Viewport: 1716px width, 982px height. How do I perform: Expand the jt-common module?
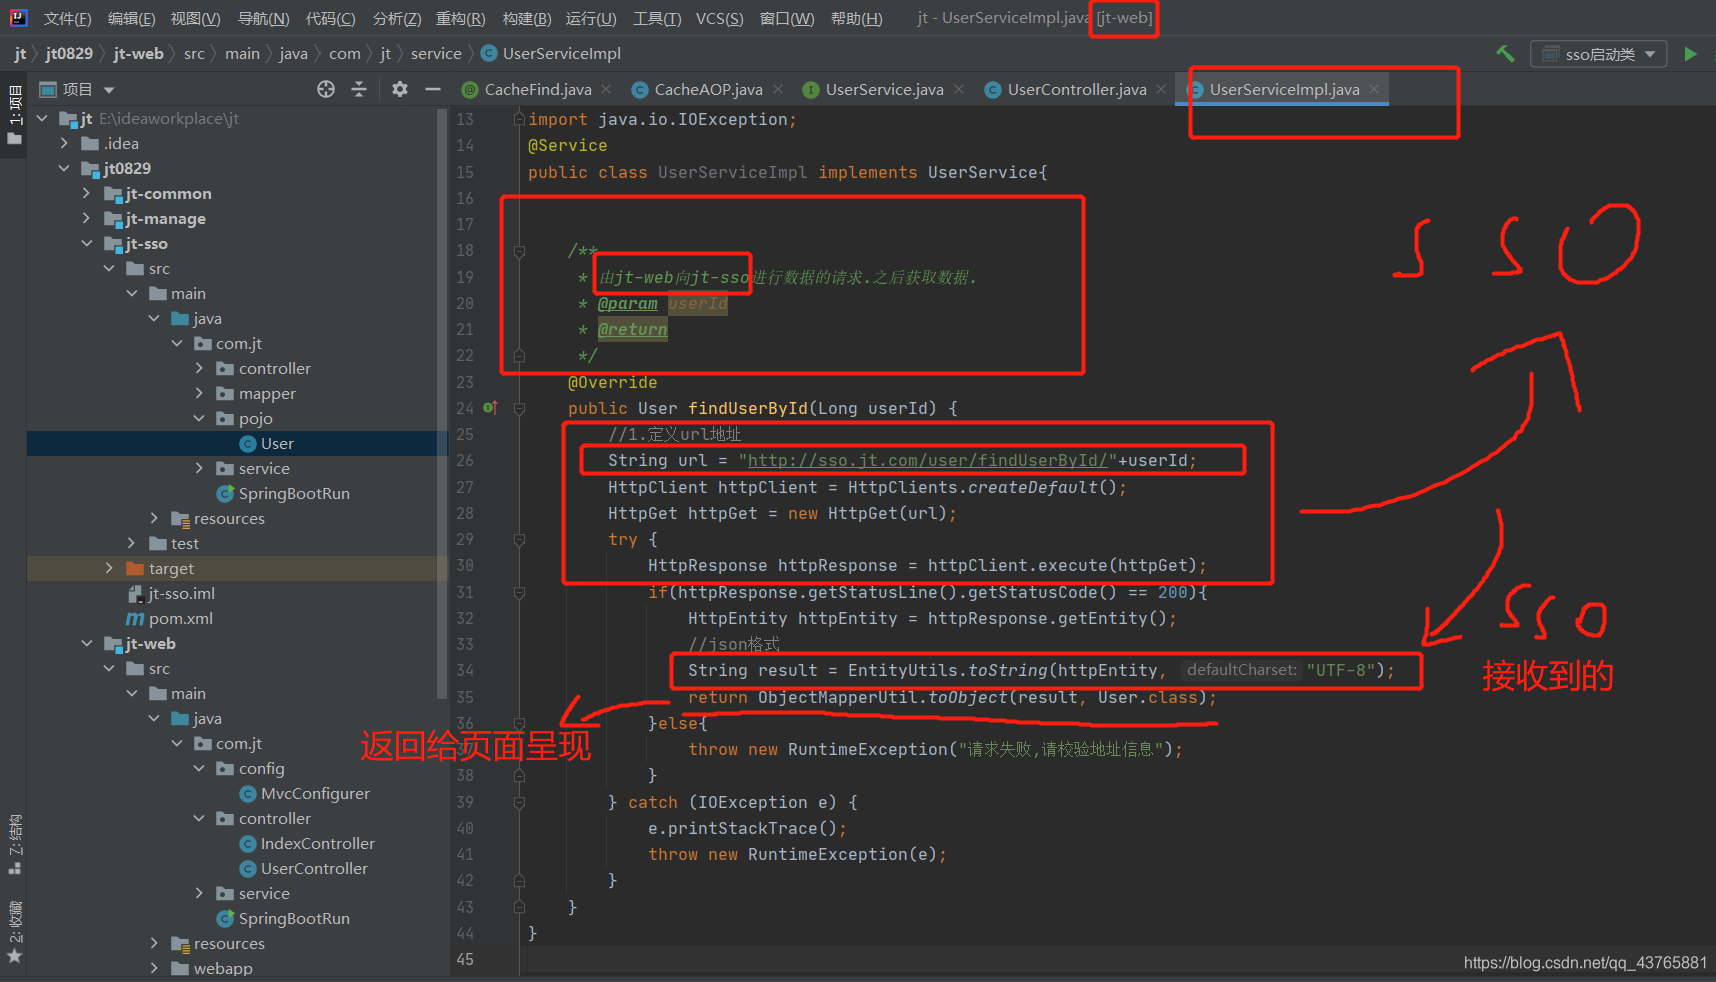click(86, 193)
